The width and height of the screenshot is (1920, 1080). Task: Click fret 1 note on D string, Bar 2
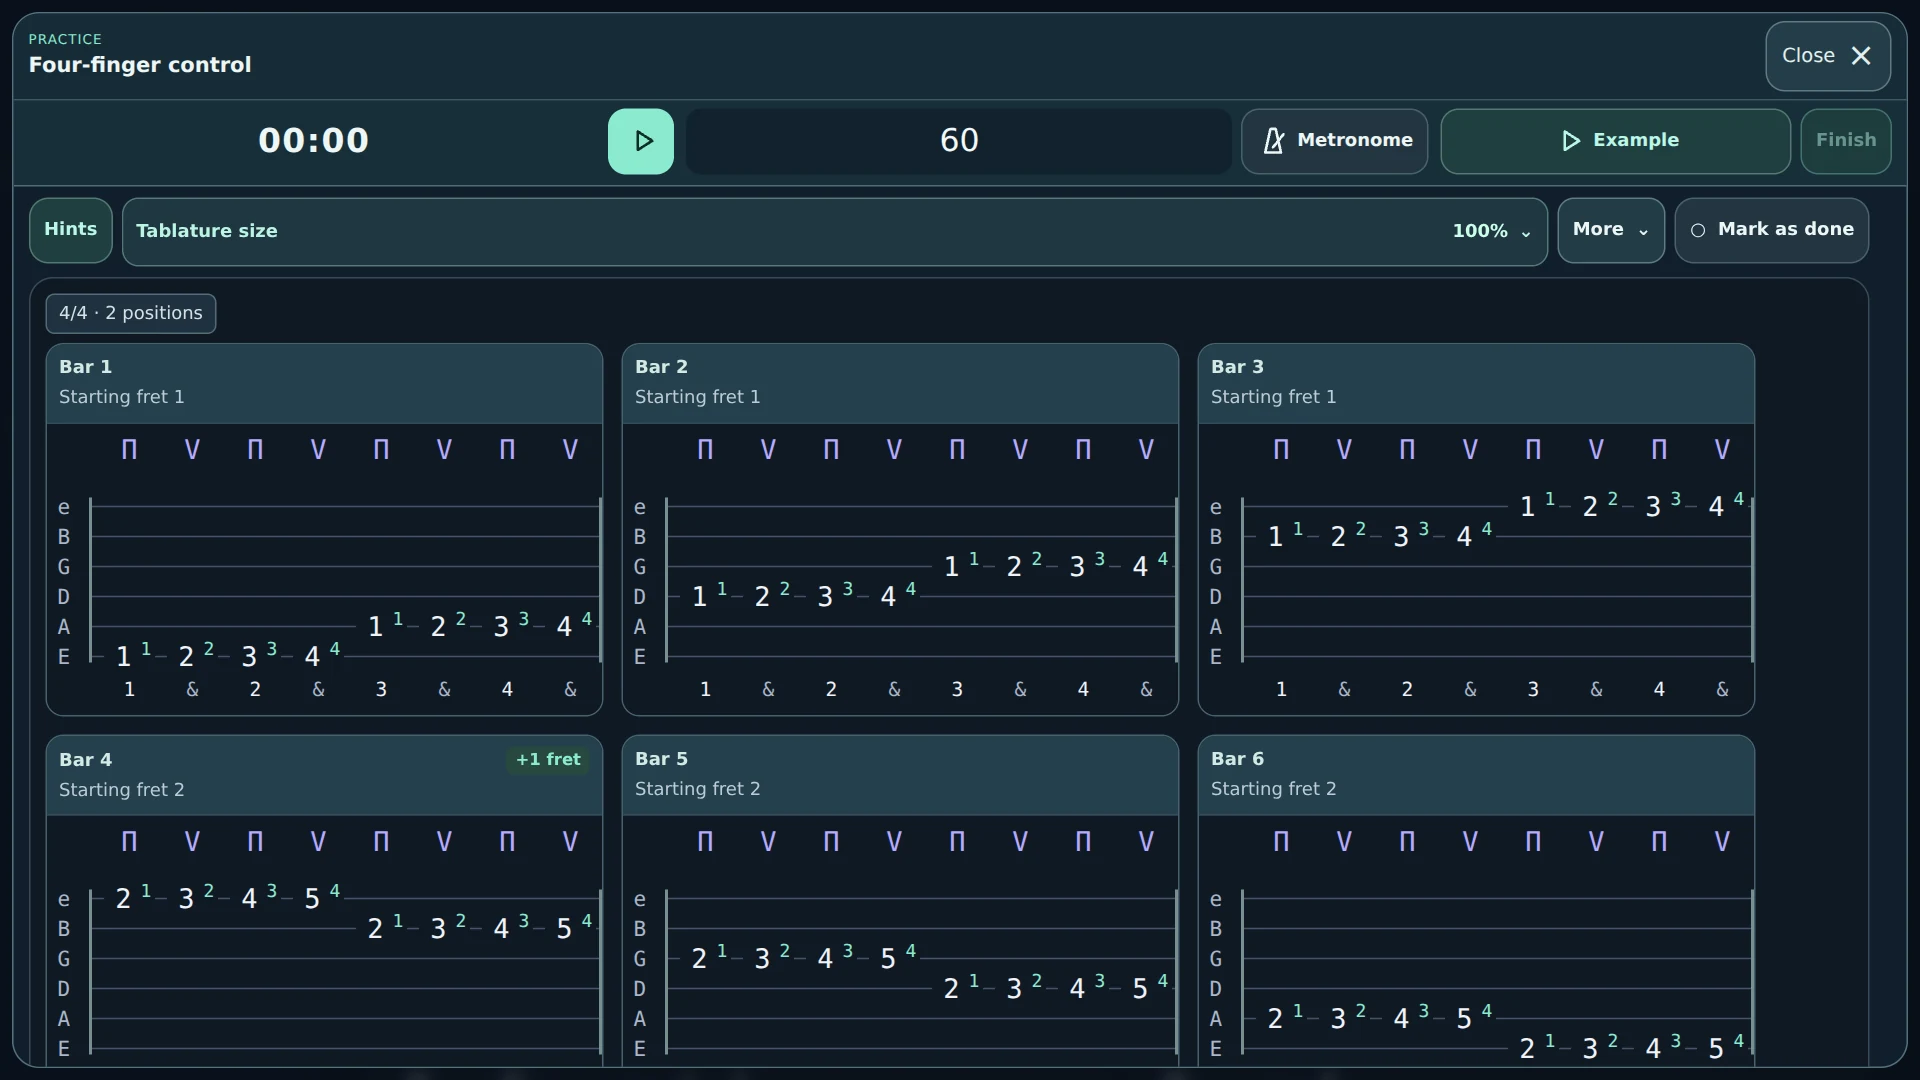point(699,597)
